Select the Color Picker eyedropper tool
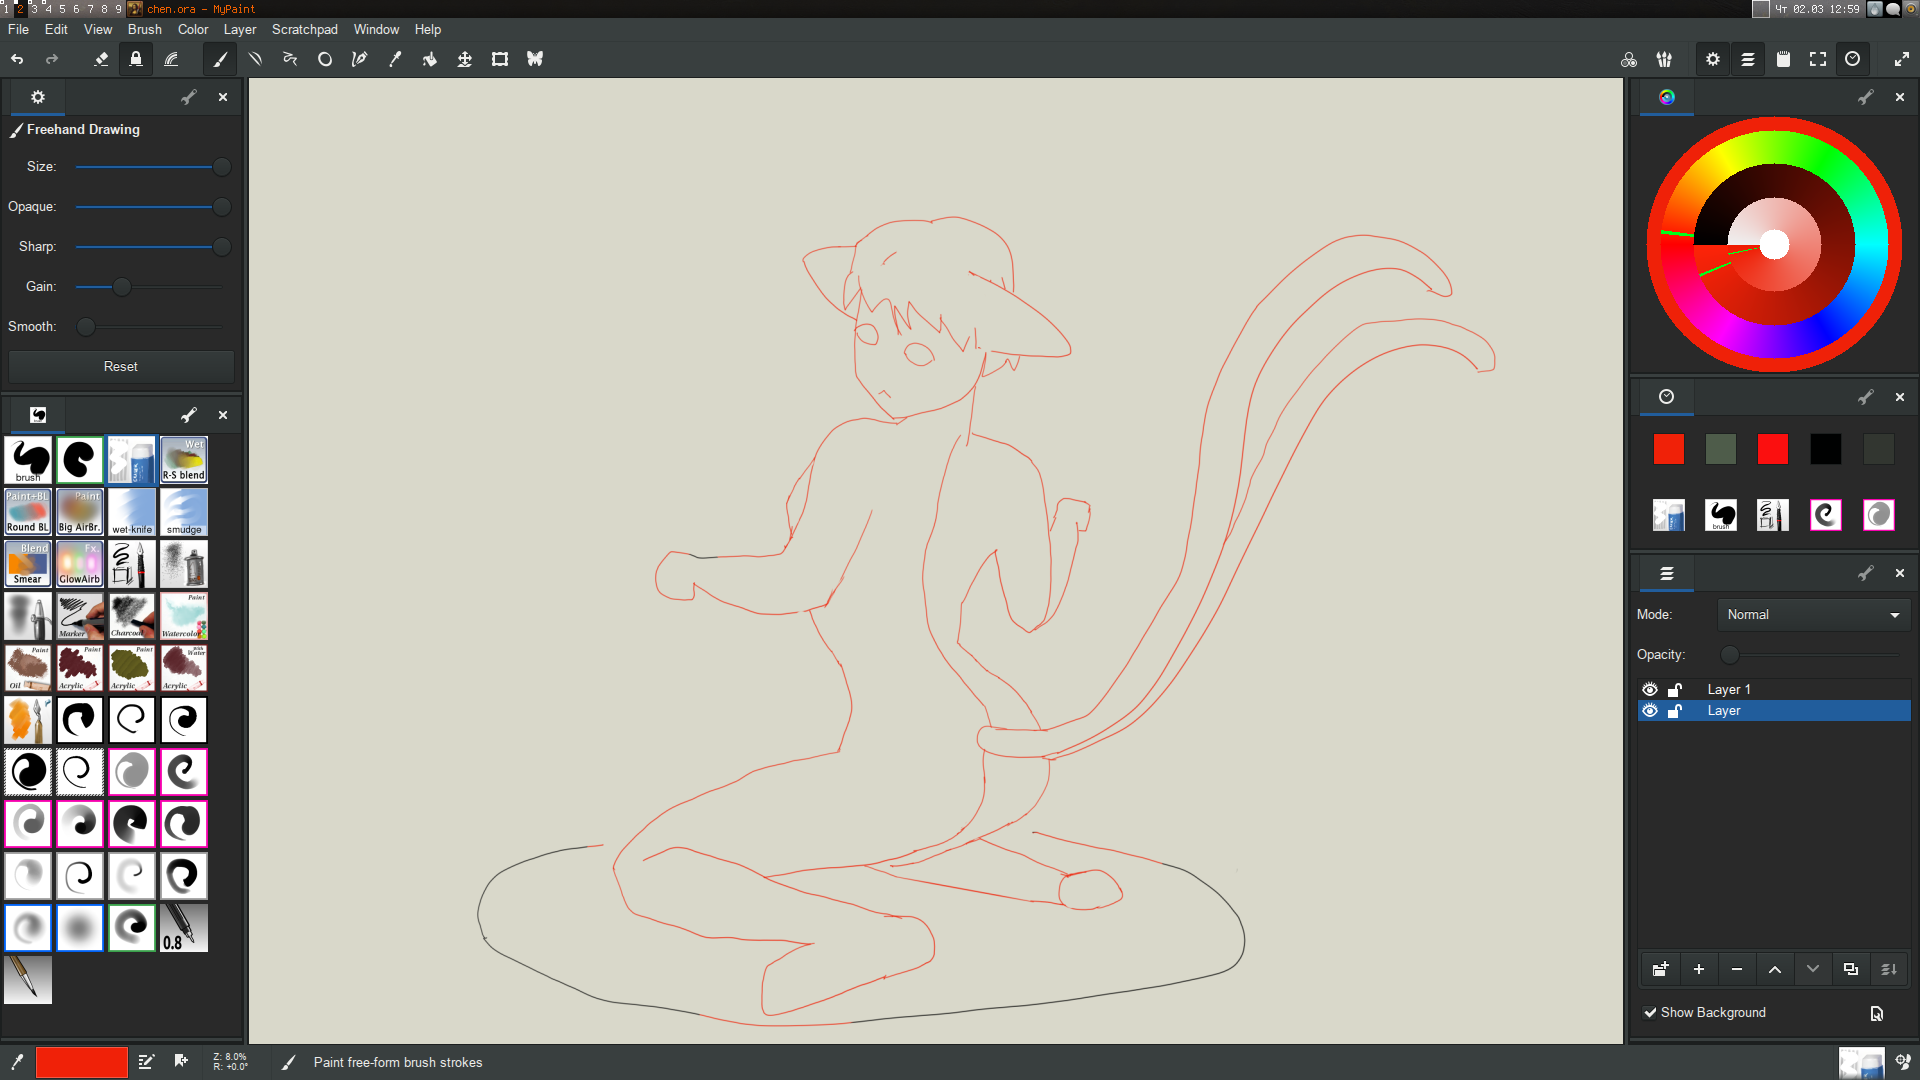The image size is (1920, 1080). (x=395, y=59)
